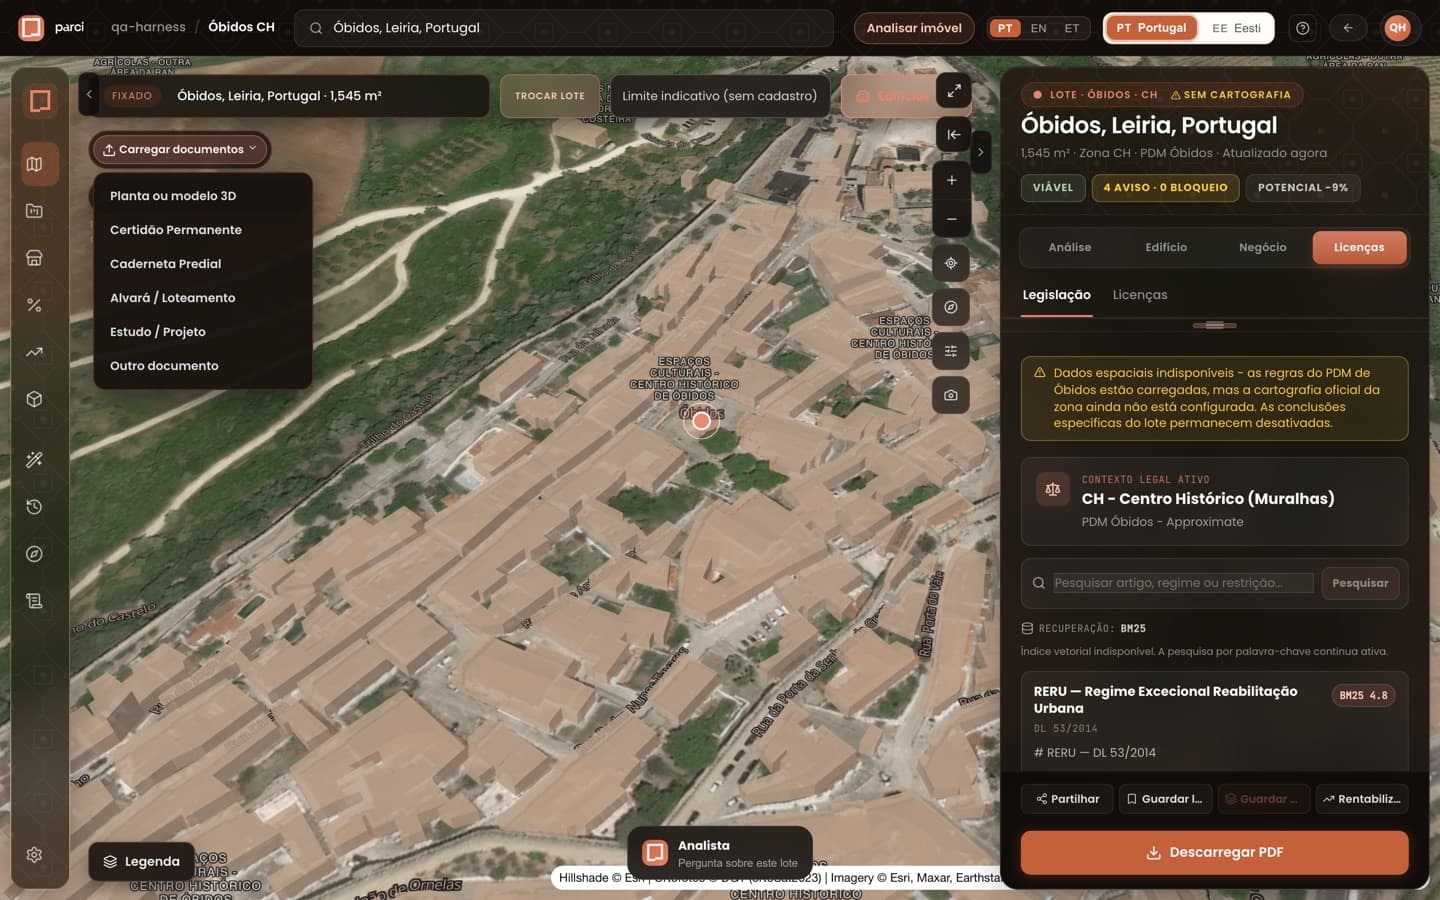The height and width of the screenshot is (900, 1440).
Task: Open the folder icon in the sidebar
Action: click(x=35, y=211)
